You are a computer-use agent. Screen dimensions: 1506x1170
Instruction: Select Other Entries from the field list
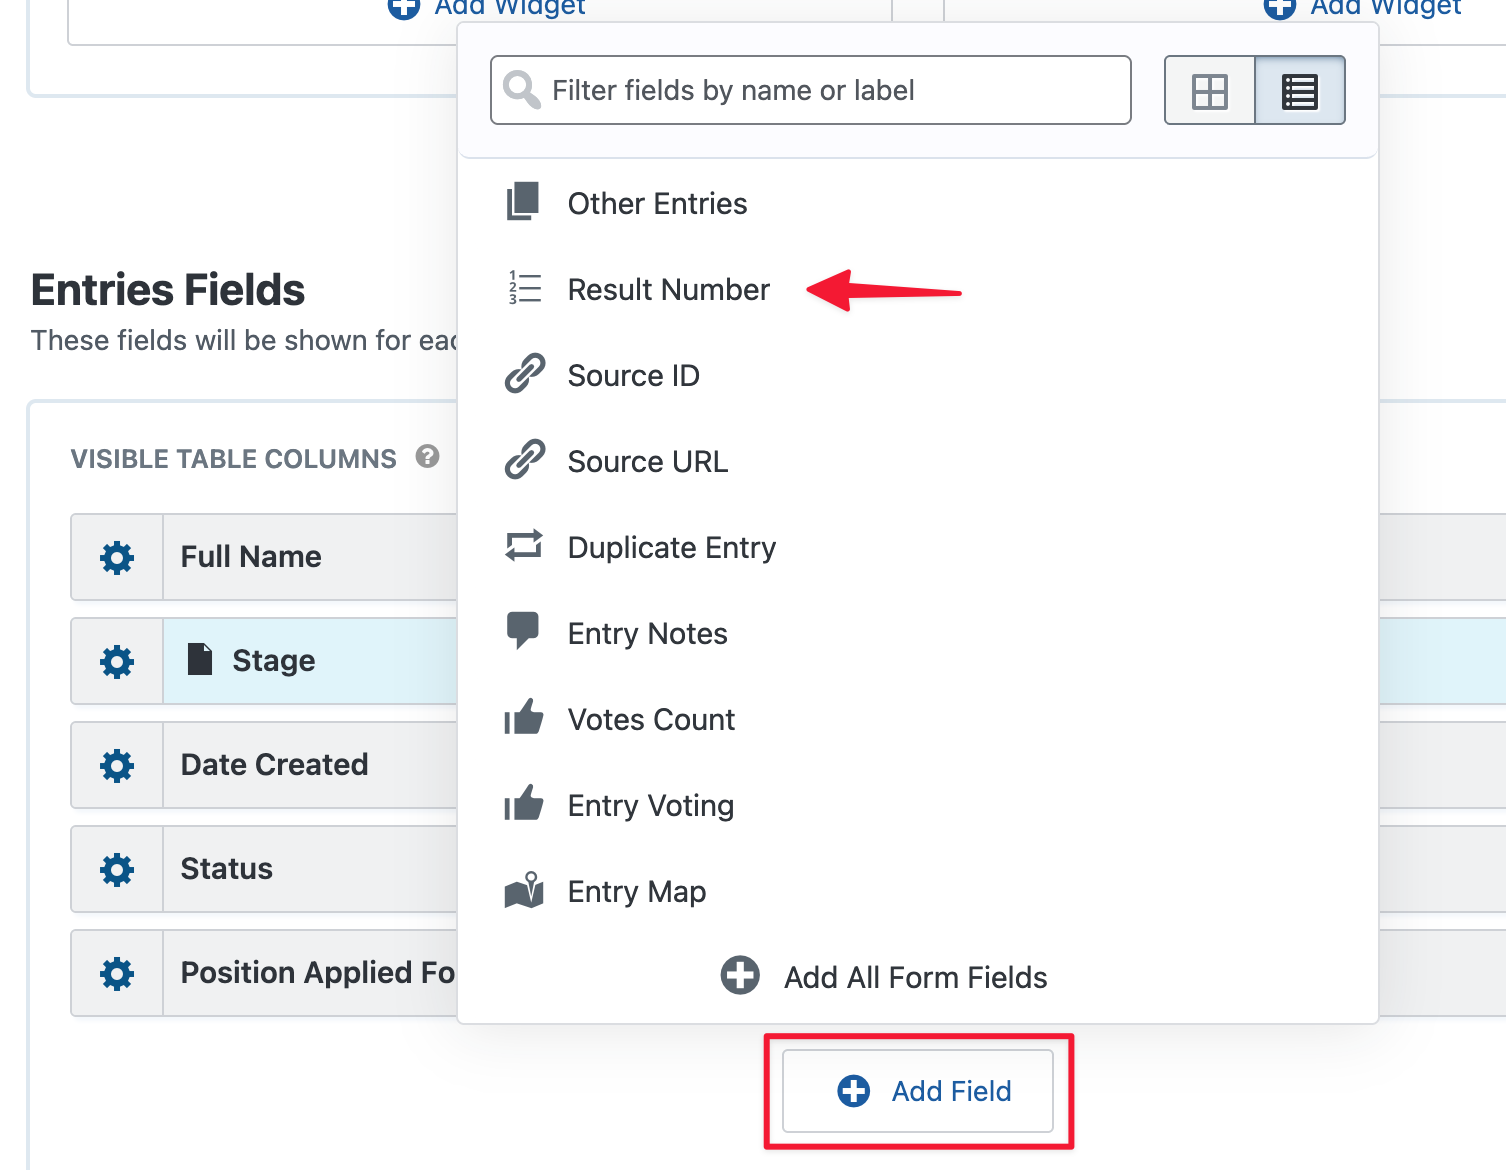point(657,203)
